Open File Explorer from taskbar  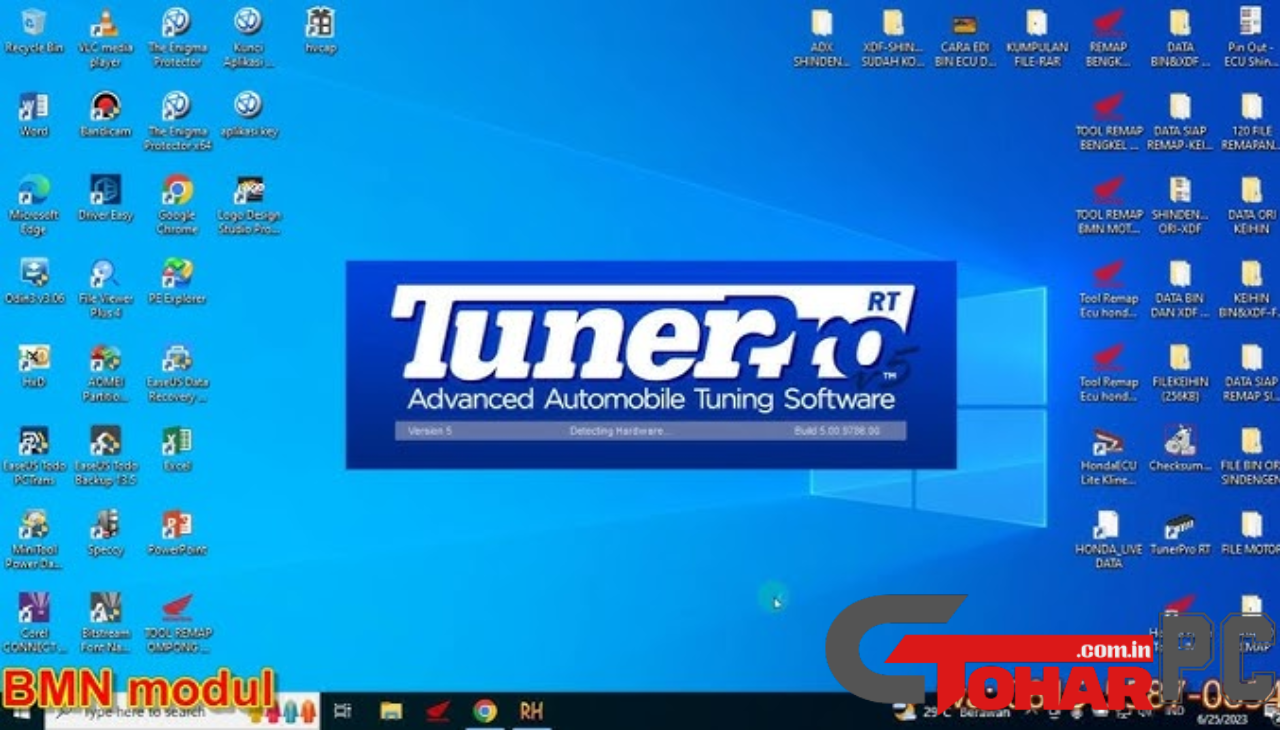(x=391, y=711)
